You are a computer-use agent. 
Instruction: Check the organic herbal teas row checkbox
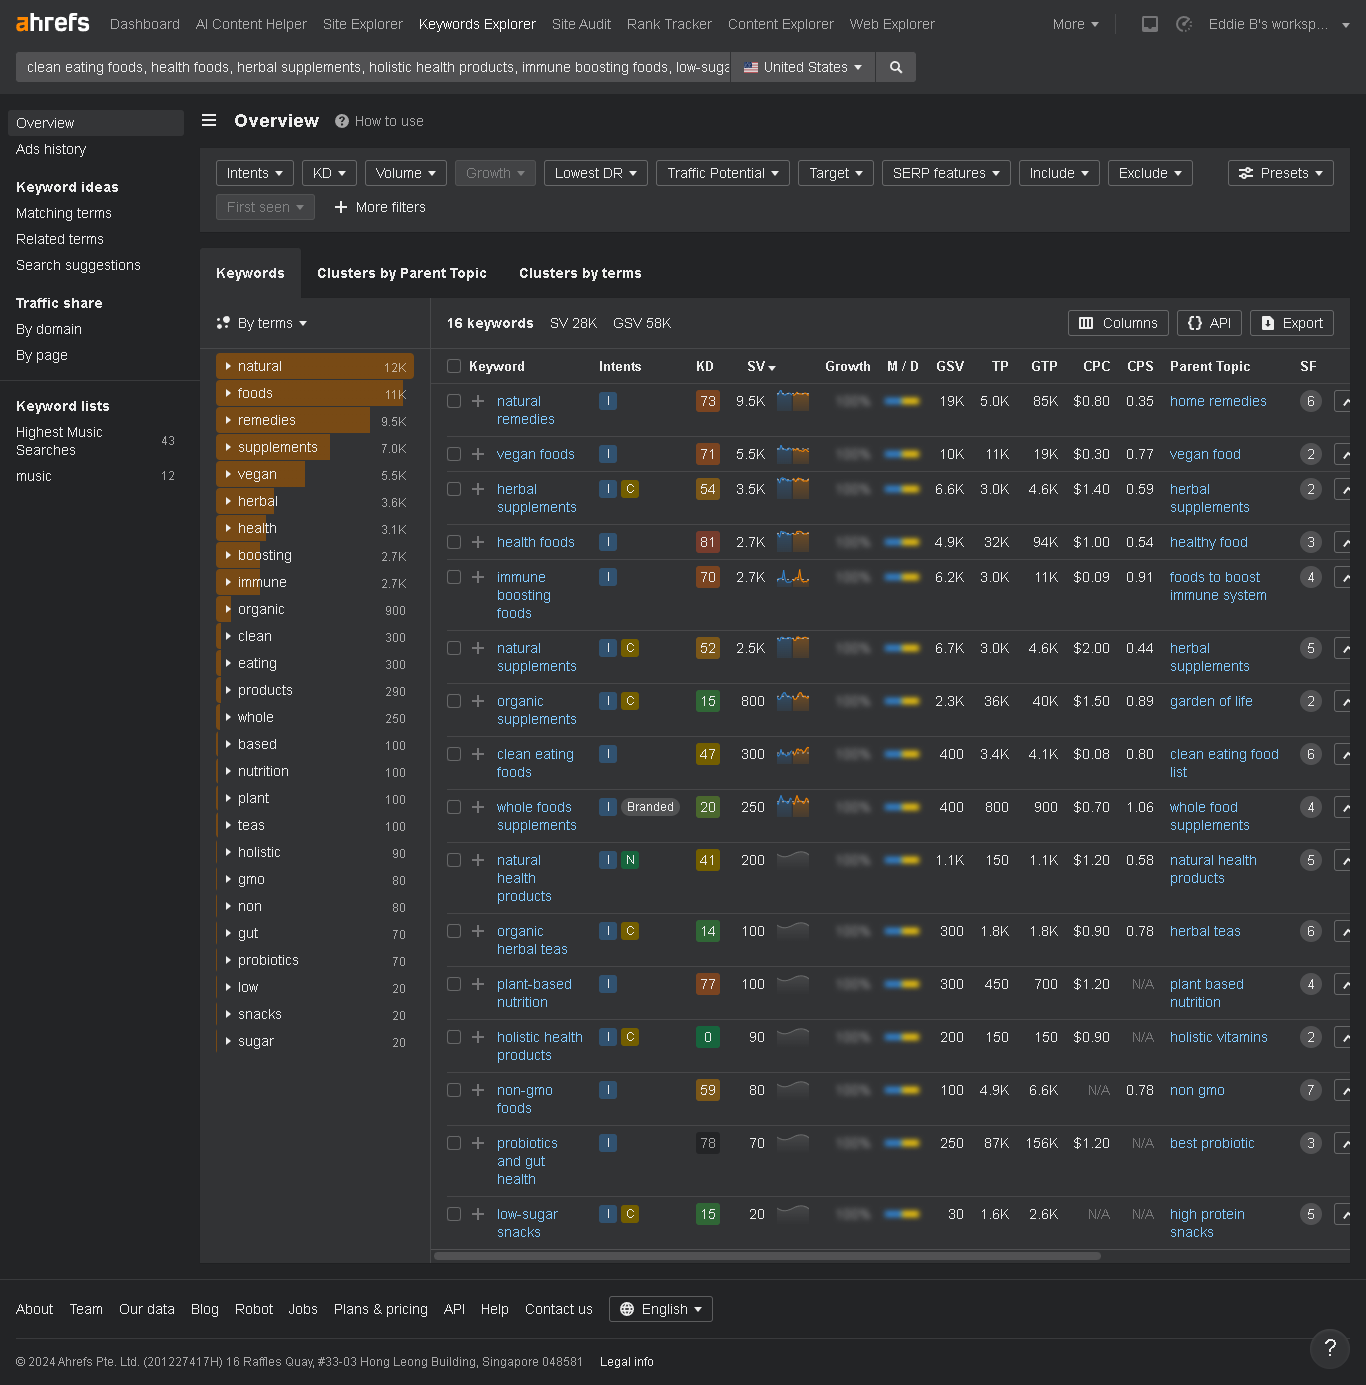454,931
